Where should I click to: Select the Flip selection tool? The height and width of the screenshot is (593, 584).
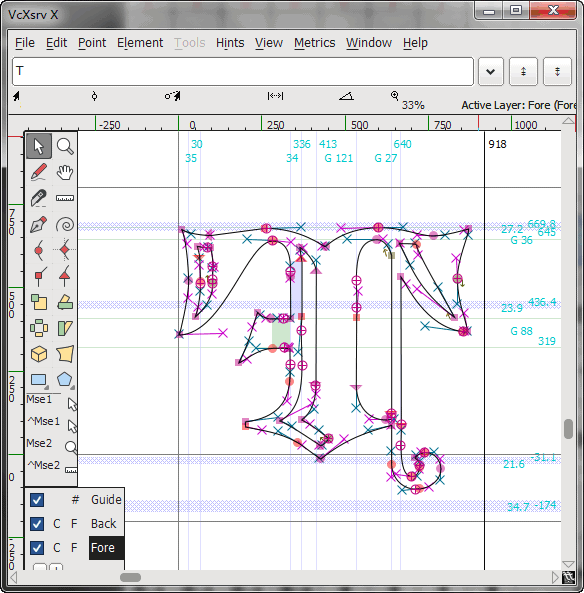[65, 303]
